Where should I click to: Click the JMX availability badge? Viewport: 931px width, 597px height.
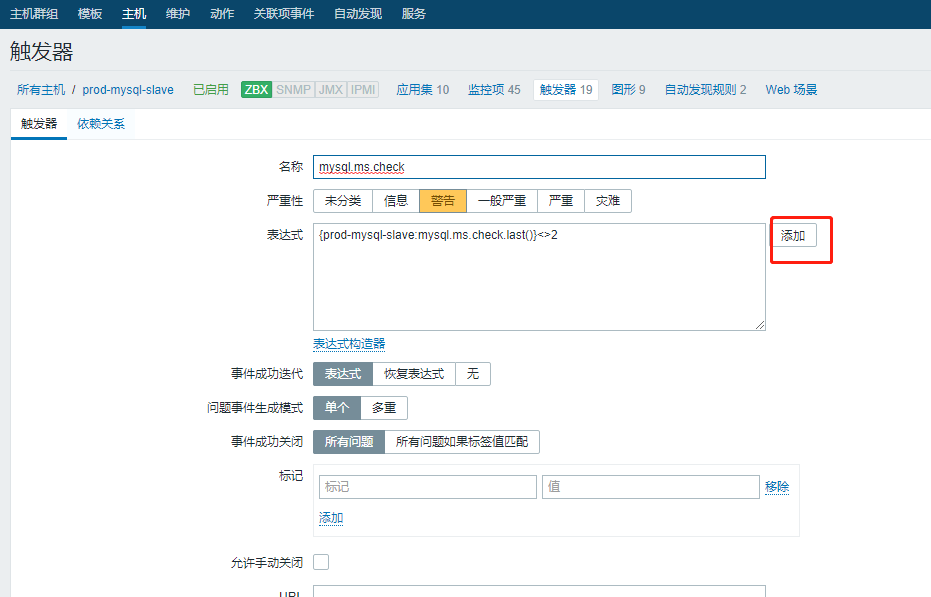[331, 90]
